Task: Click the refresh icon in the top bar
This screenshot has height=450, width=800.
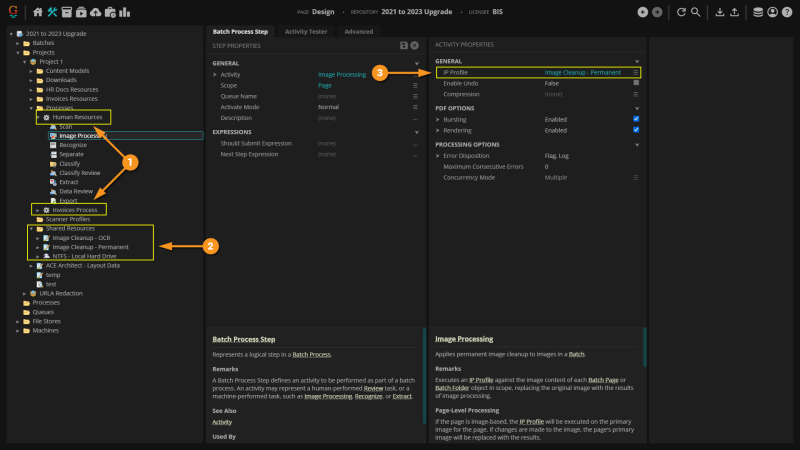Action: (x=681, y=12)
